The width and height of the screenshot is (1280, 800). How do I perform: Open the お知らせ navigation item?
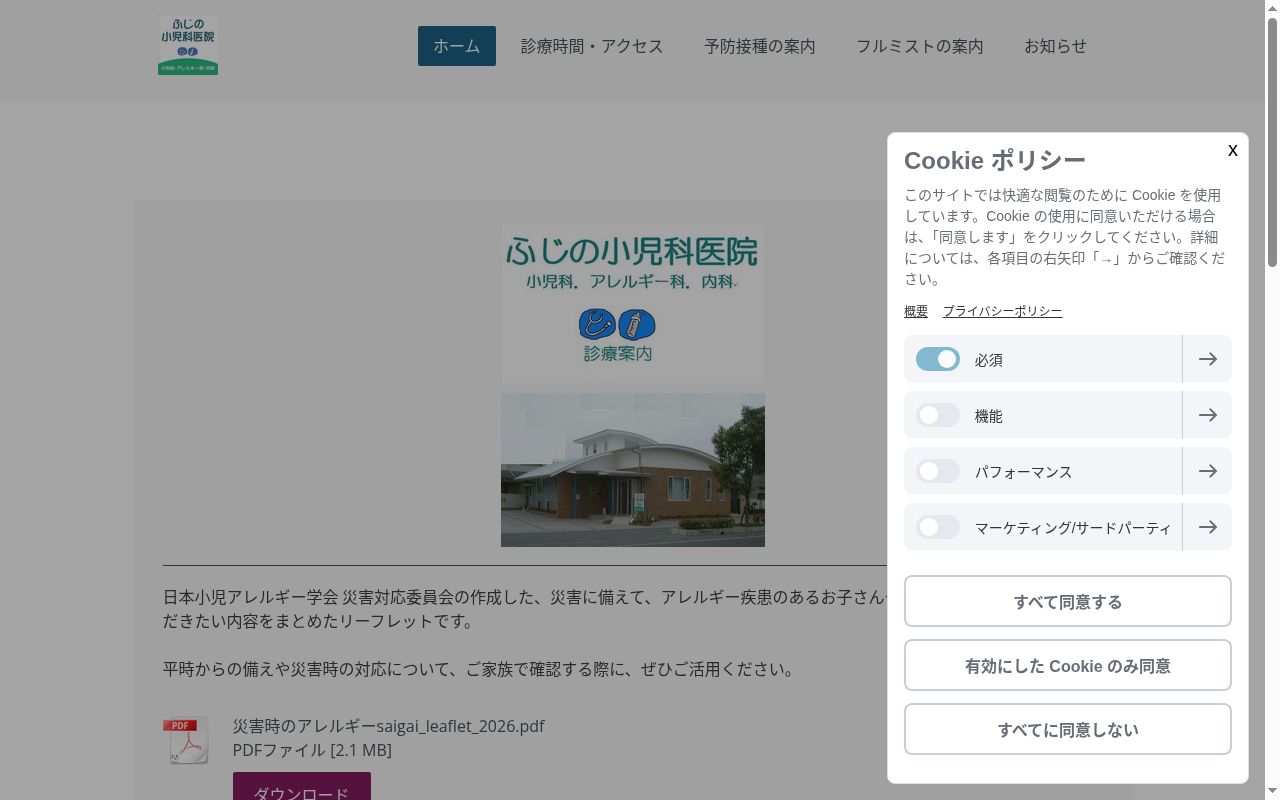pyautogui.click(x=1055, y=46)
